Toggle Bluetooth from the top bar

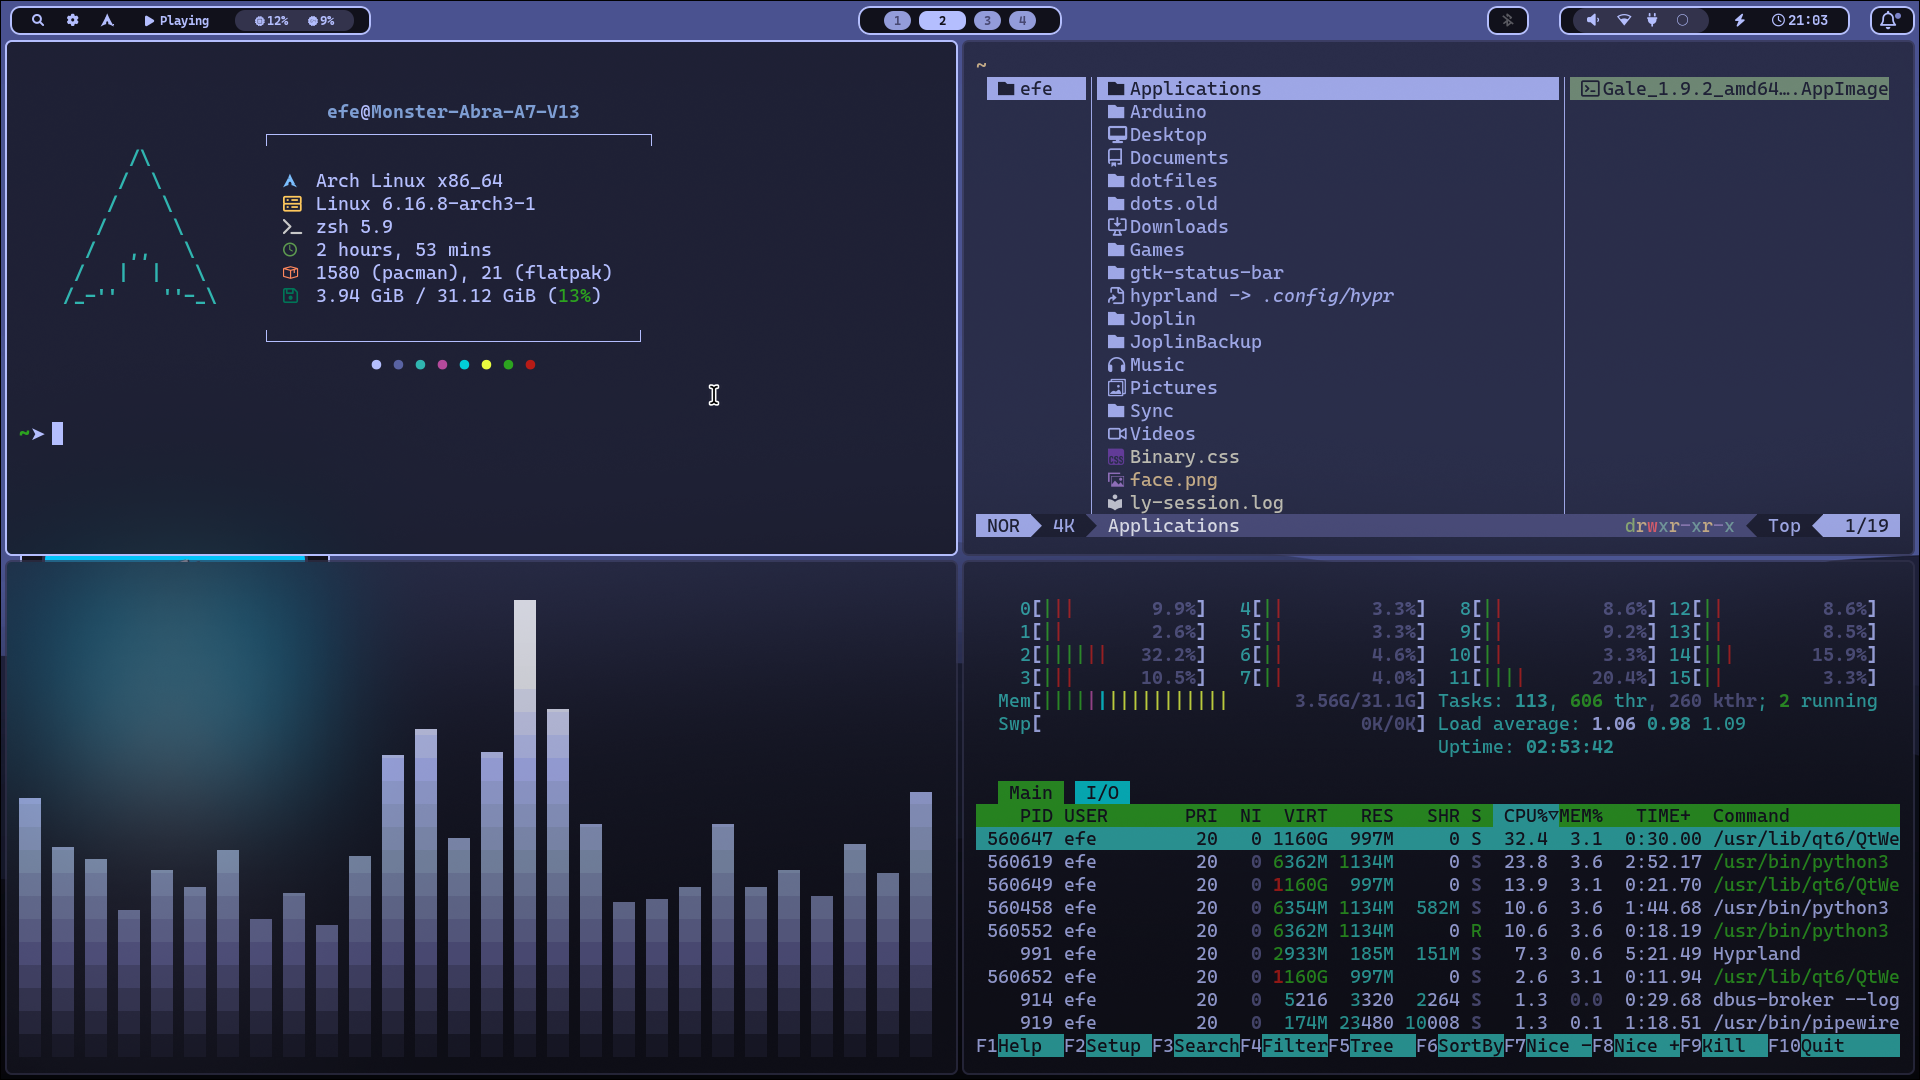pyautogui.click(x=1508, y=20)
